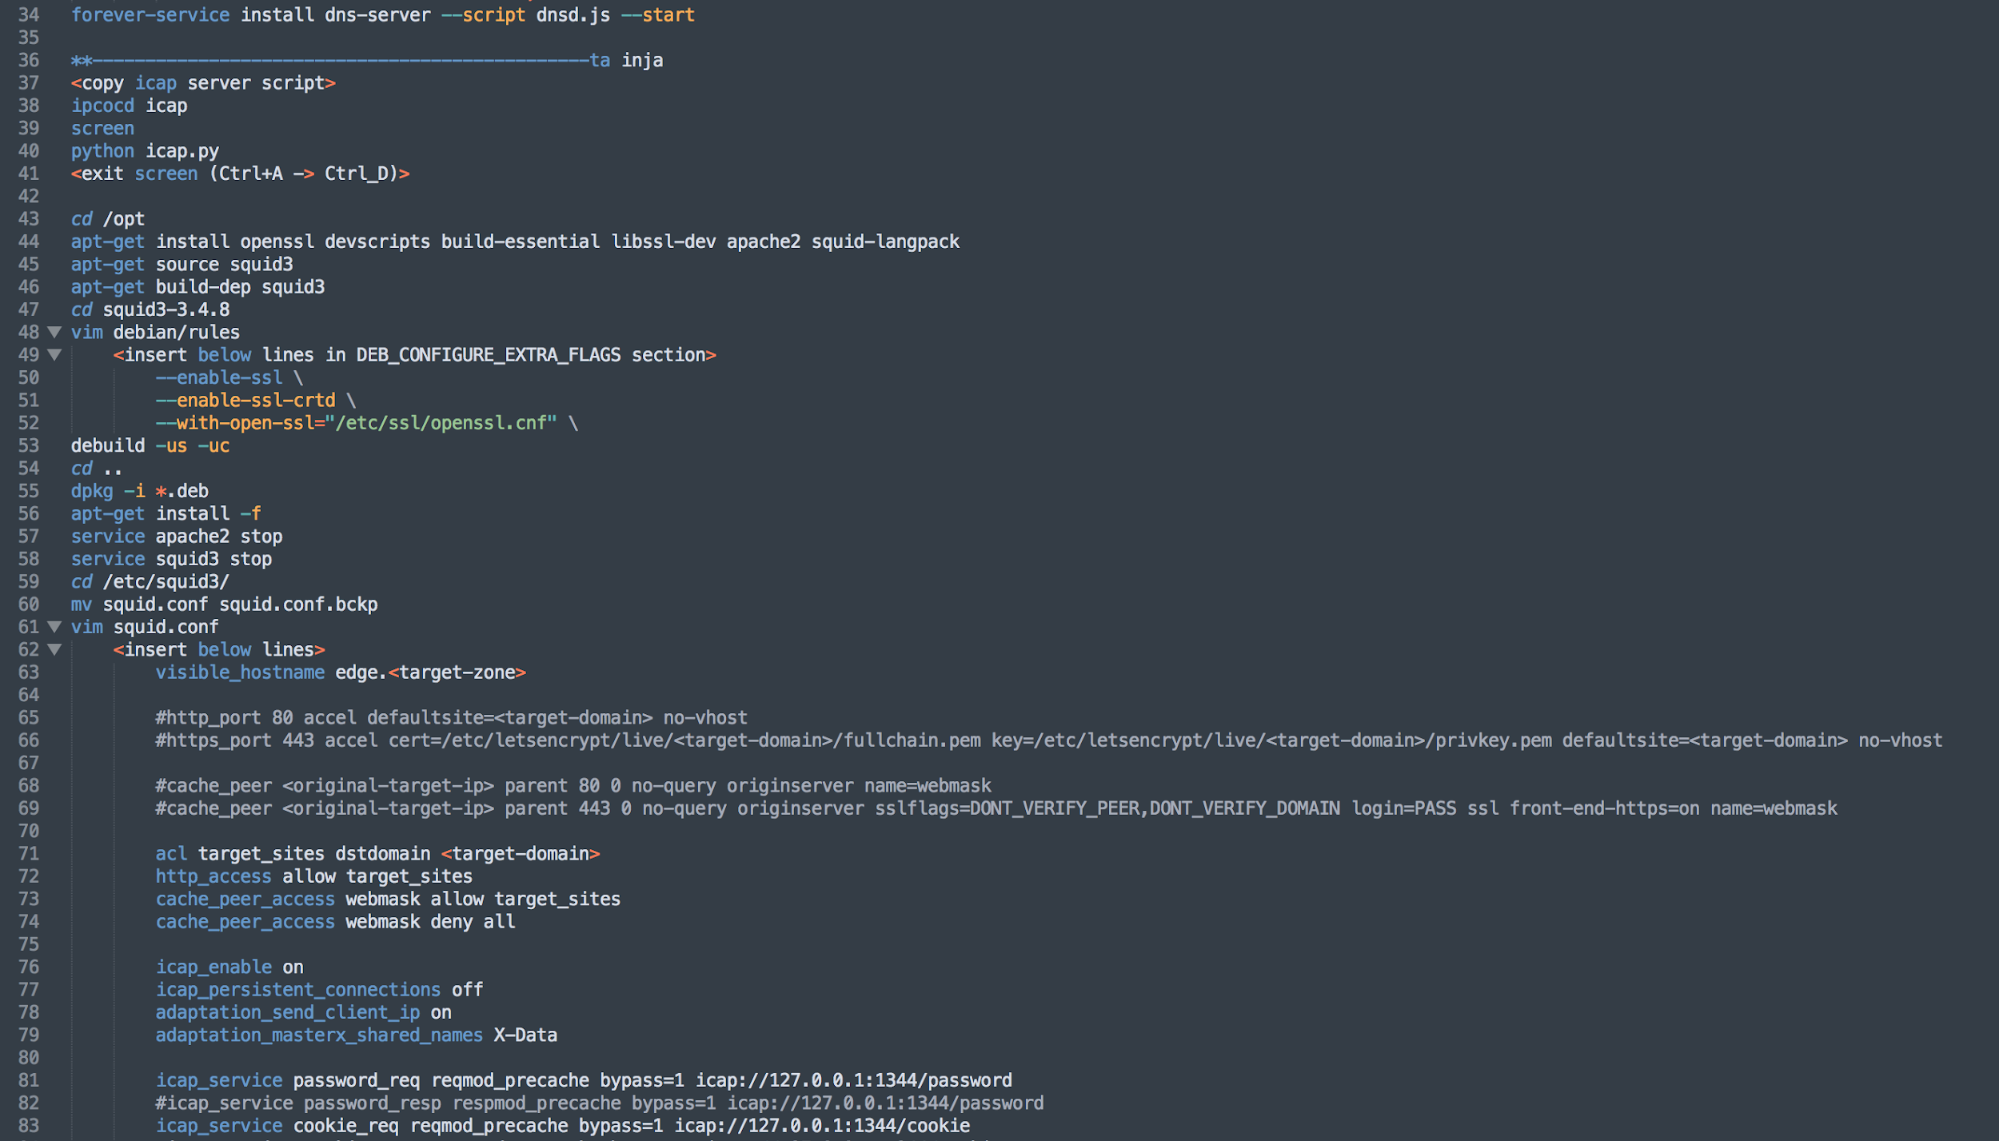Click line number 34 in the gutter
This screenshot has width=1999, height=1142.
tap(28, 15)
